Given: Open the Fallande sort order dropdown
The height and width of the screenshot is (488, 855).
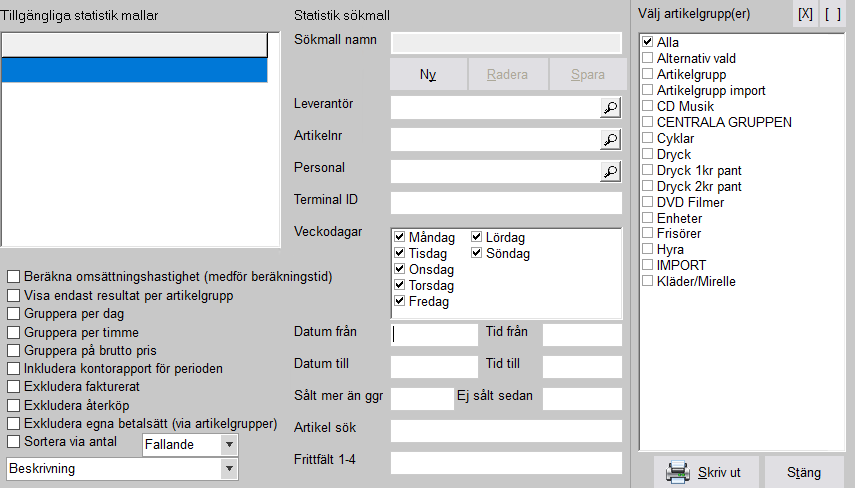Looking at the screenshot, I should point(229,444).
